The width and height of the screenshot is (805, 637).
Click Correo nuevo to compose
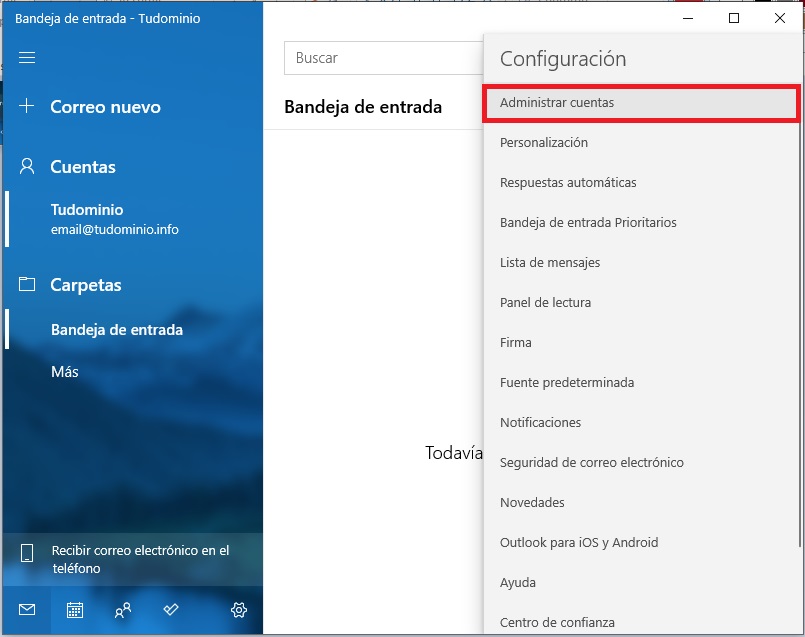pos(105,107)
